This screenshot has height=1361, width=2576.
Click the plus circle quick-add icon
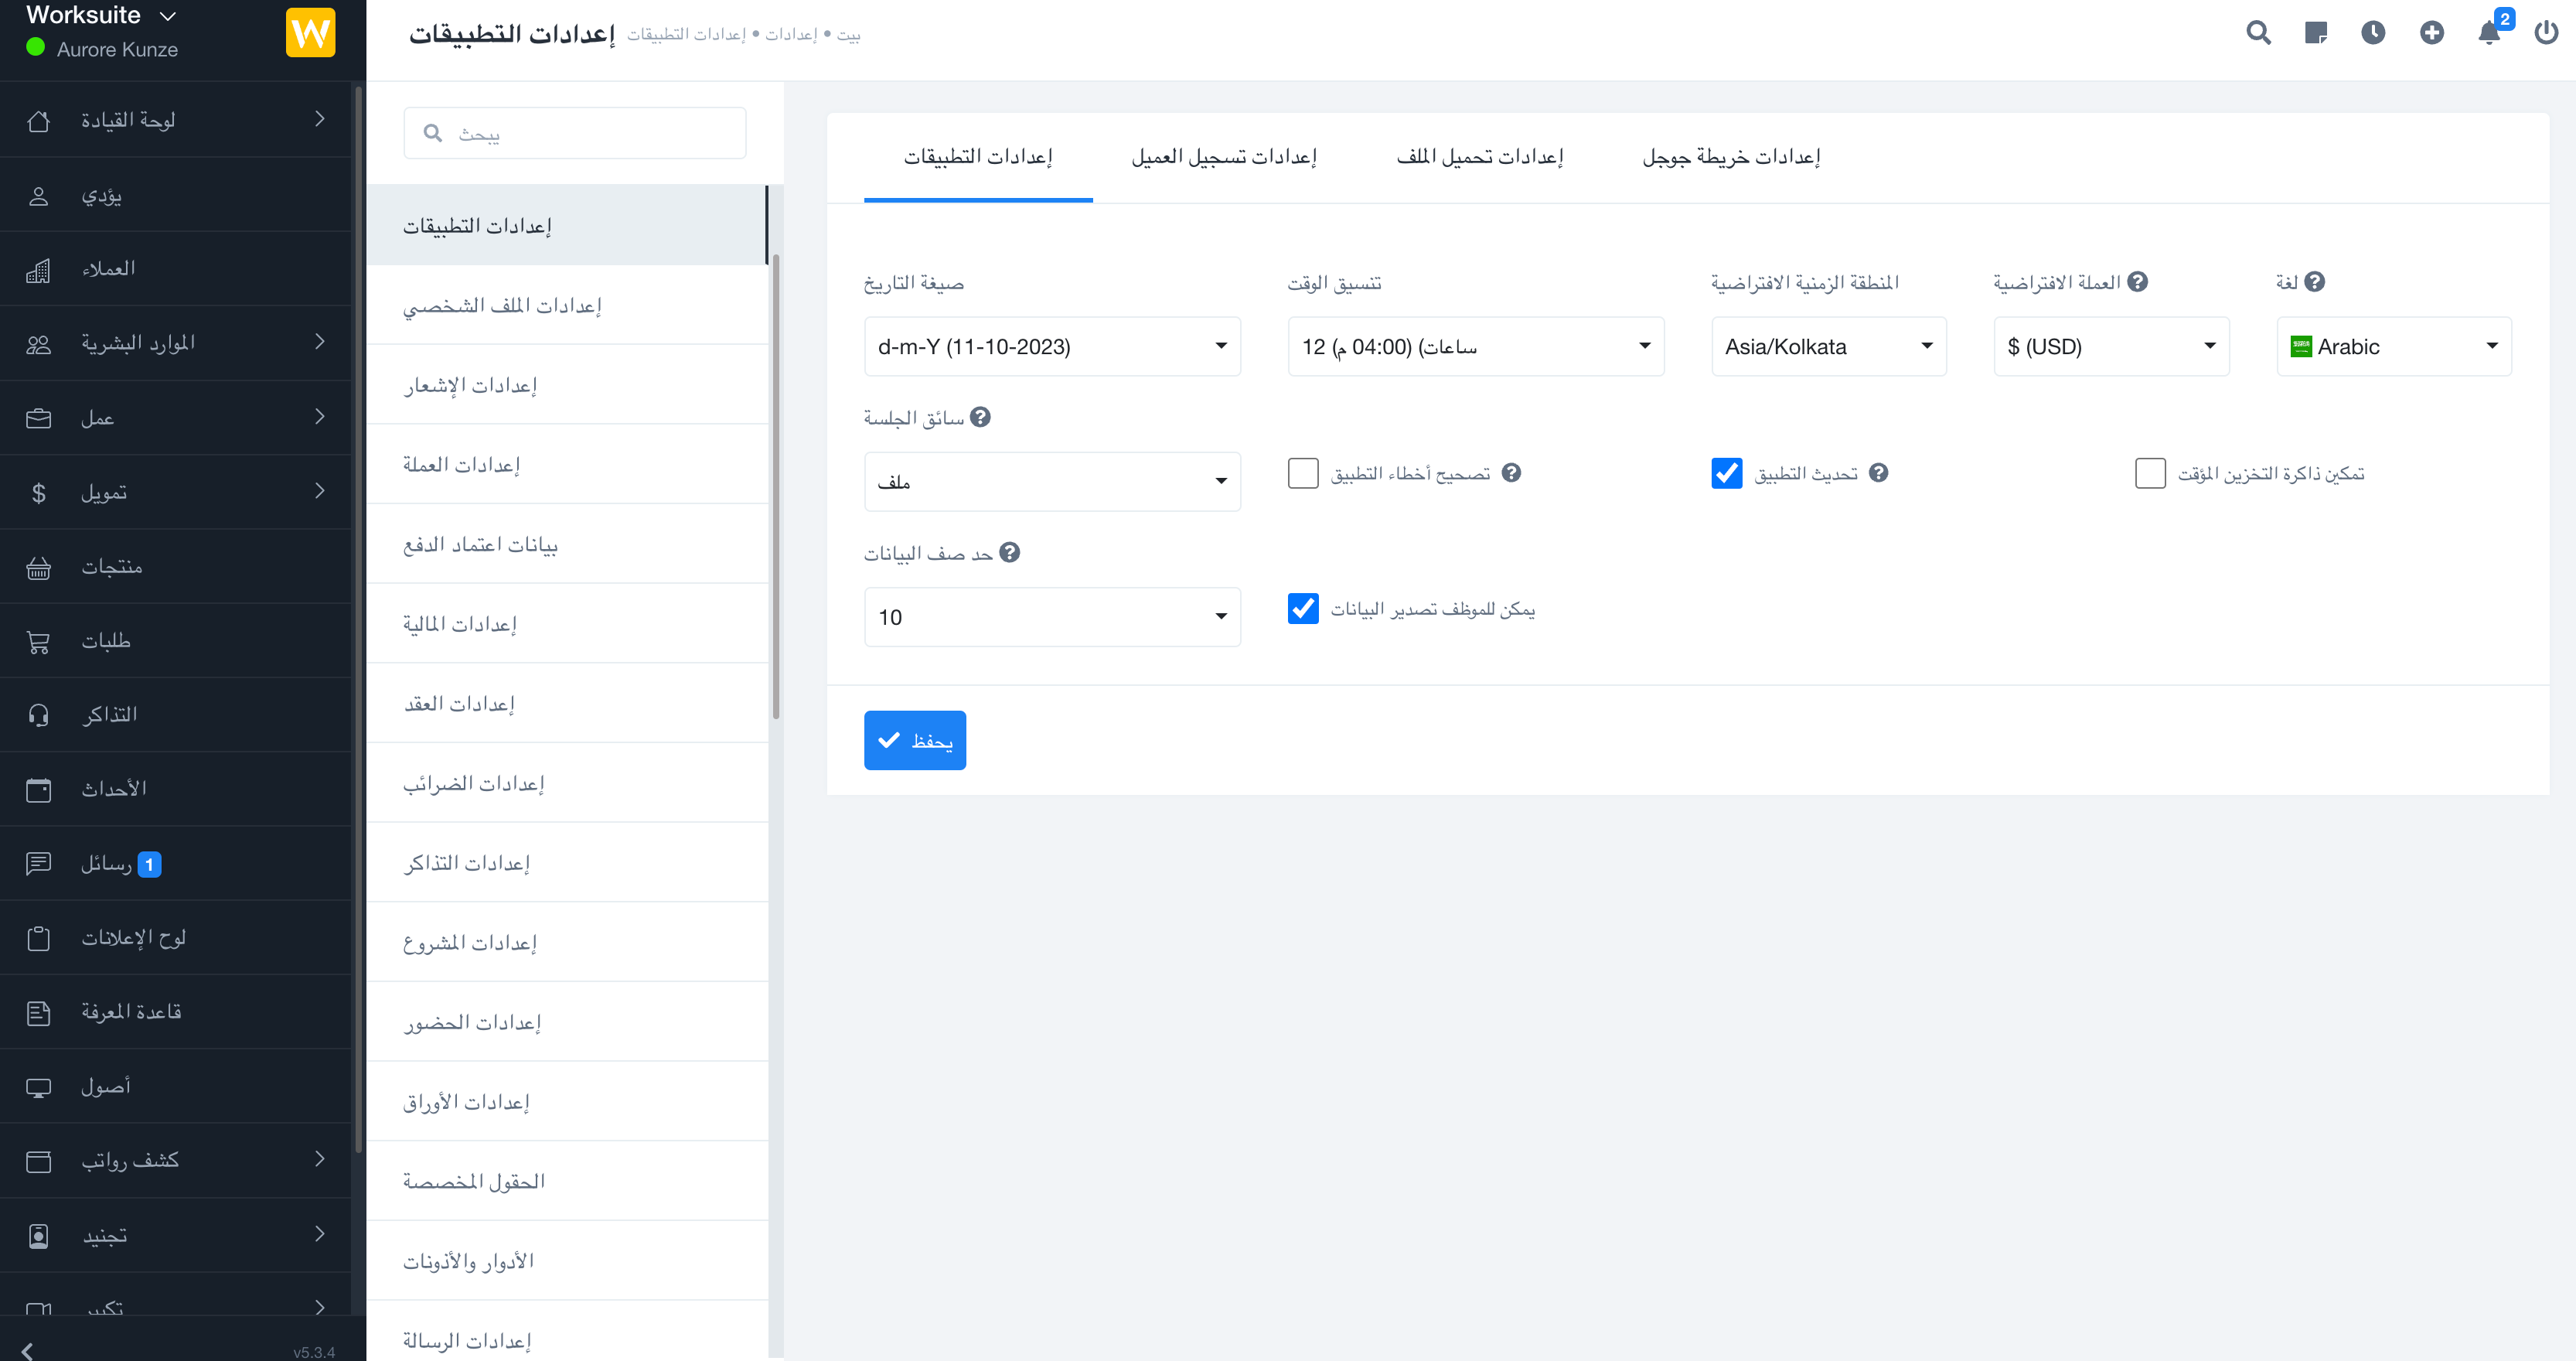(2431, 33)
